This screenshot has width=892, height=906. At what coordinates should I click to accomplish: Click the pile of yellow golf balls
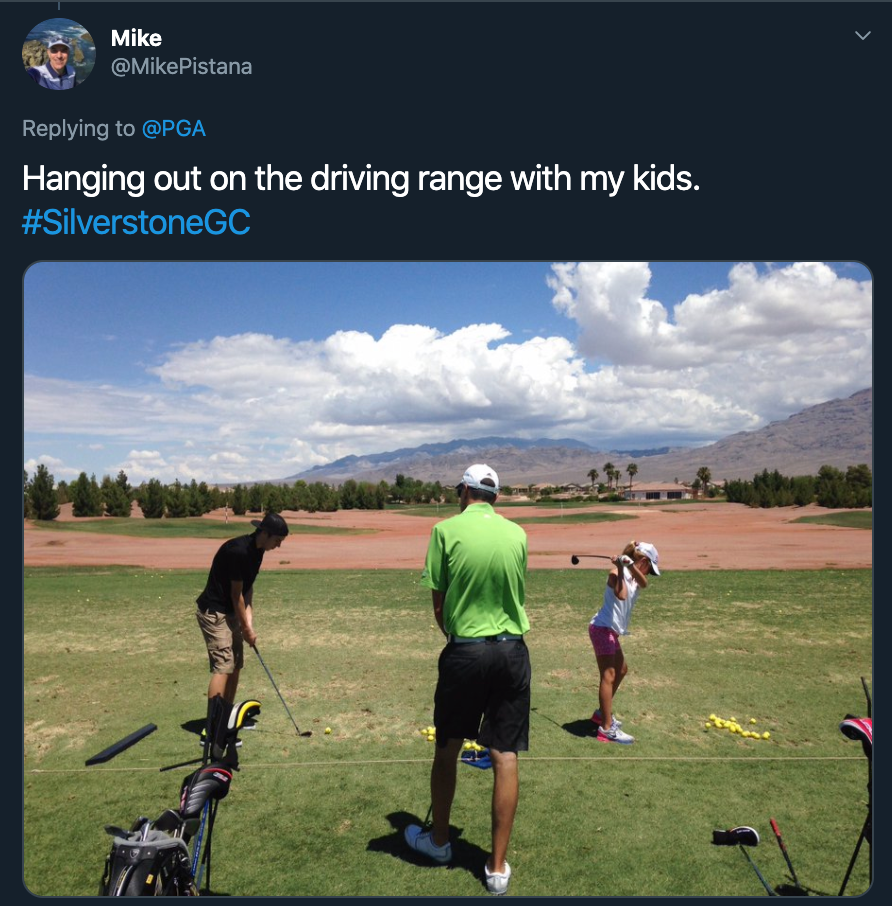click(x=738, y=727)
